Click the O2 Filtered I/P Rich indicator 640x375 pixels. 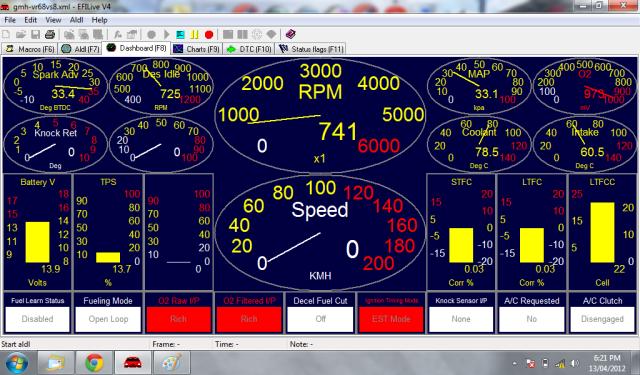click(249, 319)
